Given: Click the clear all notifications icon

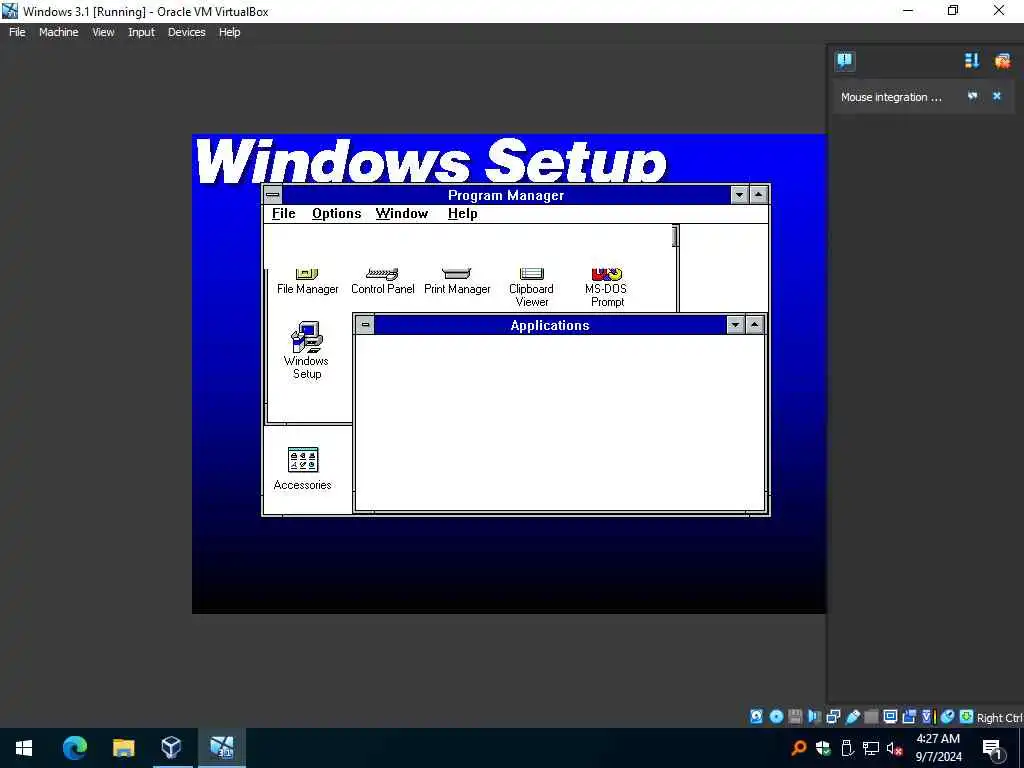Looking at the screenshot, I should click(1002, 61).
